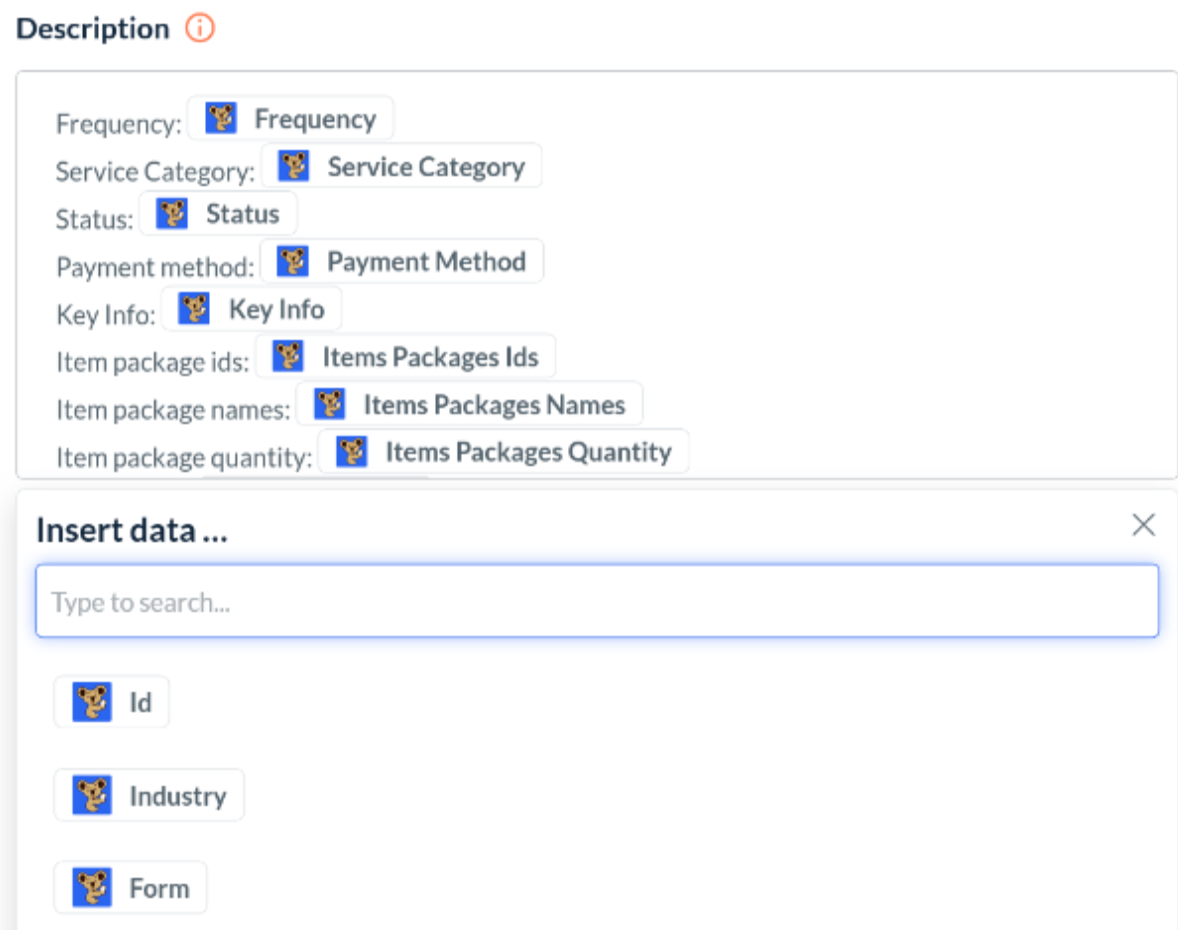The image size is (1178, 930).
Task: Click the Description info icon
Action: pos(200,29)
